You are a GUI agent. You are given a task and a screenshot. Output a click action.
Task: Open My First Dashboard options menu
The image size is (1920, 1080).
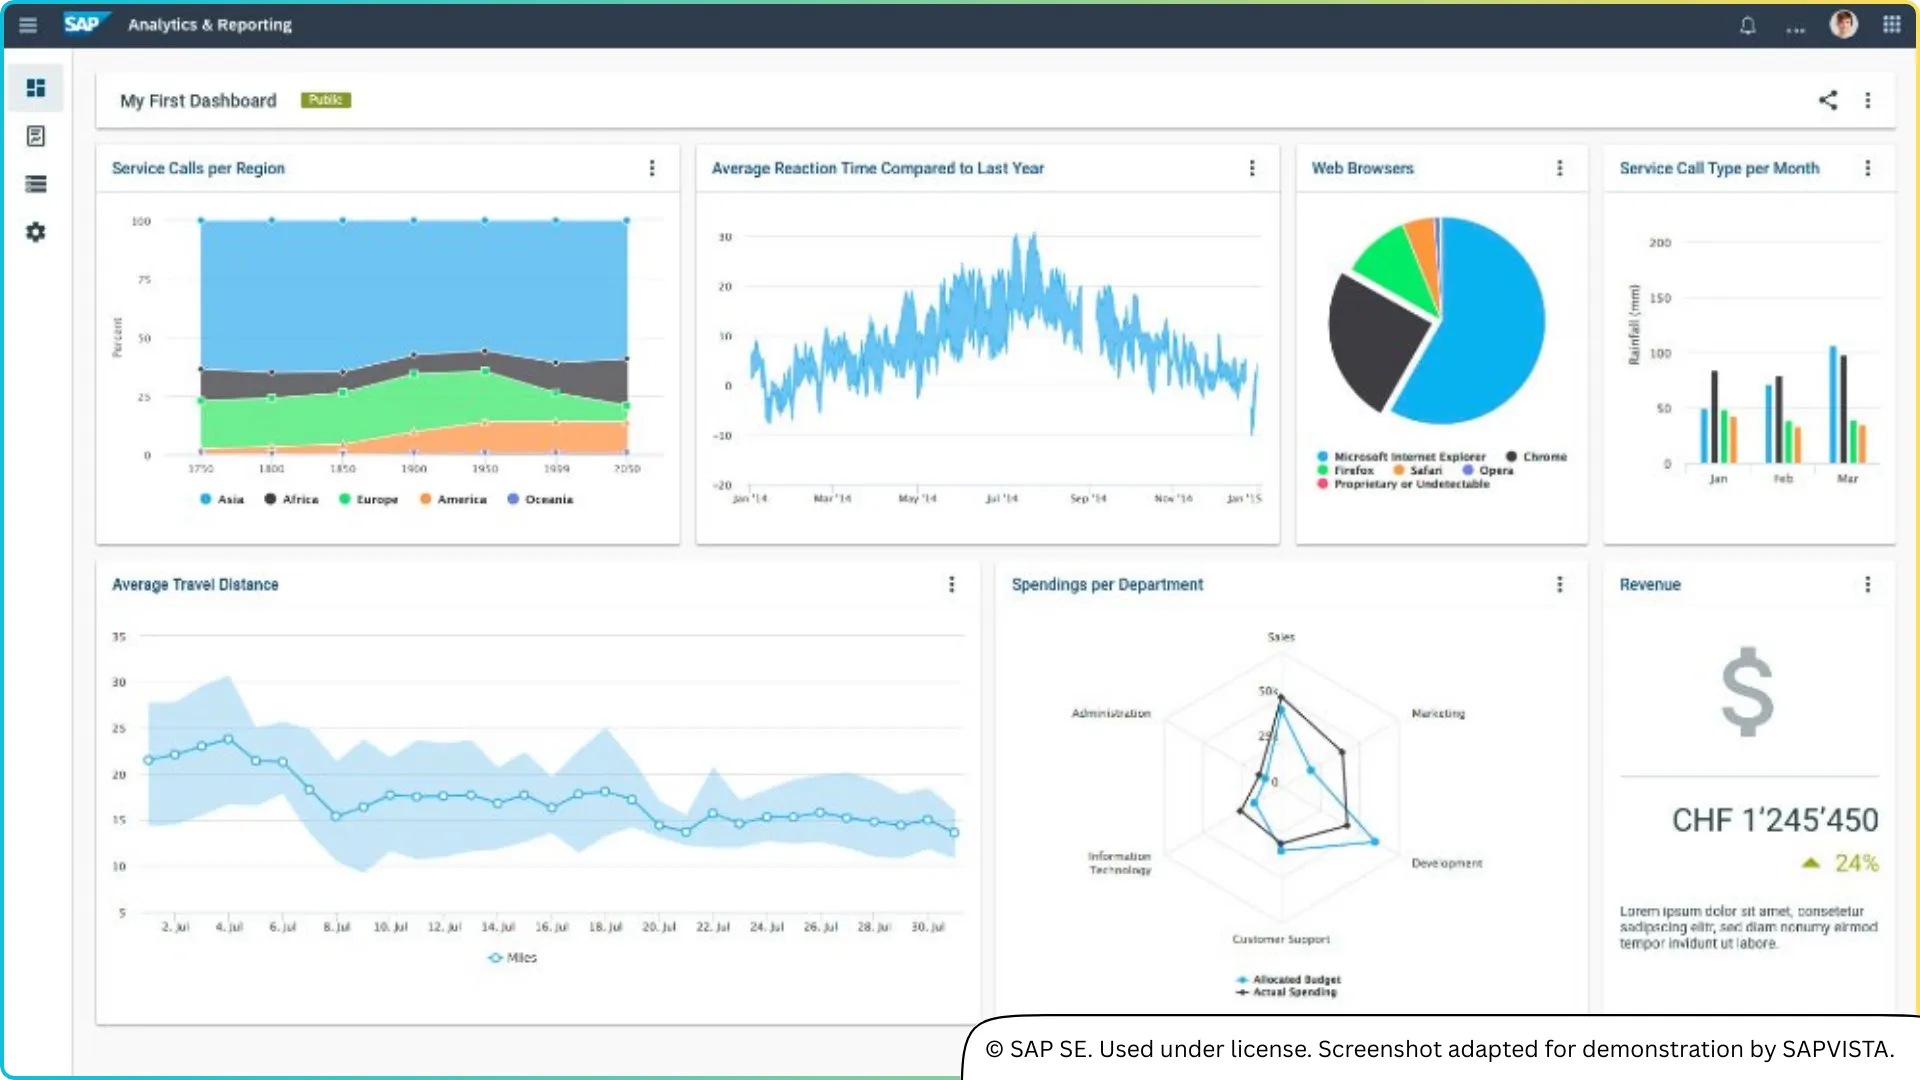pos(1868,100)
